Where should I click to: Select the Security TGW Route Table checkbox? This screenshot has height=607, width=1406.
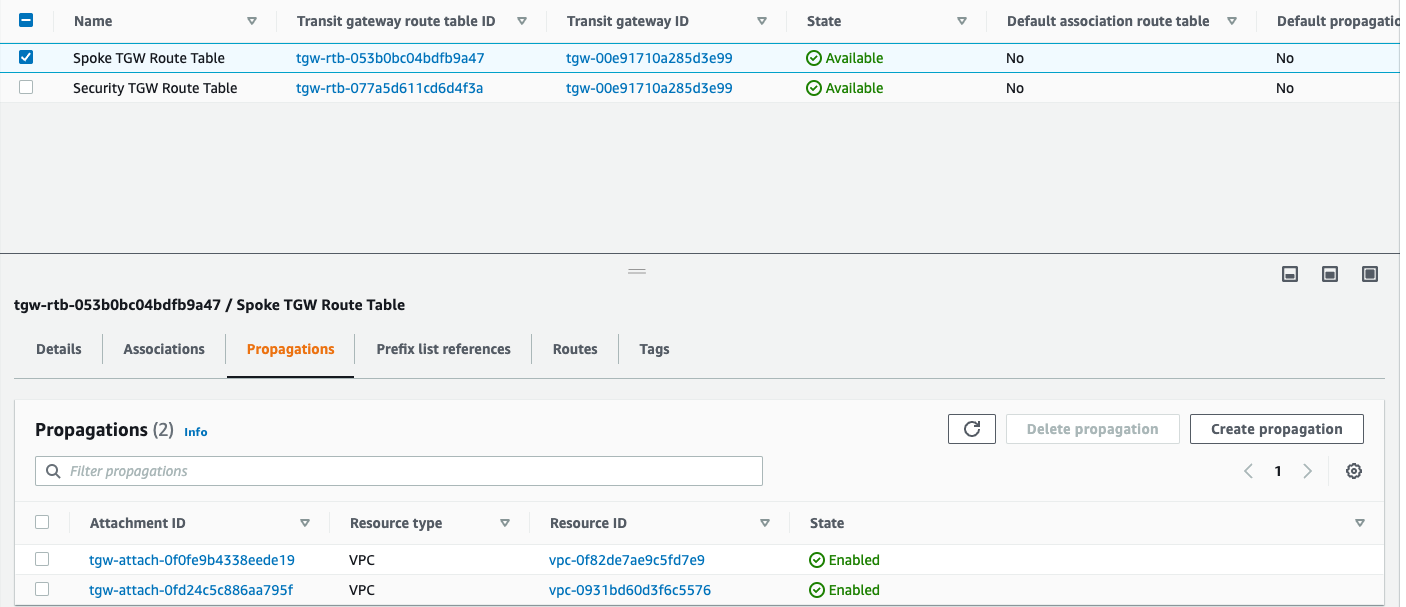click(x=26, y=87)
